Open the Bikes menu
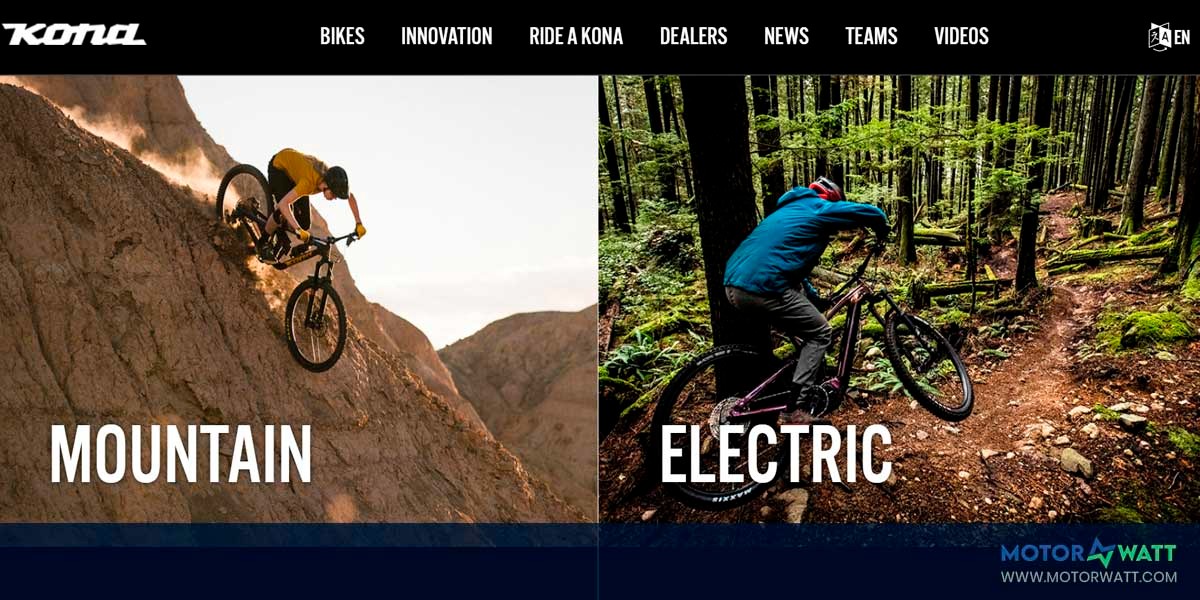This screenshot has height=600, width=1200. 342,36
